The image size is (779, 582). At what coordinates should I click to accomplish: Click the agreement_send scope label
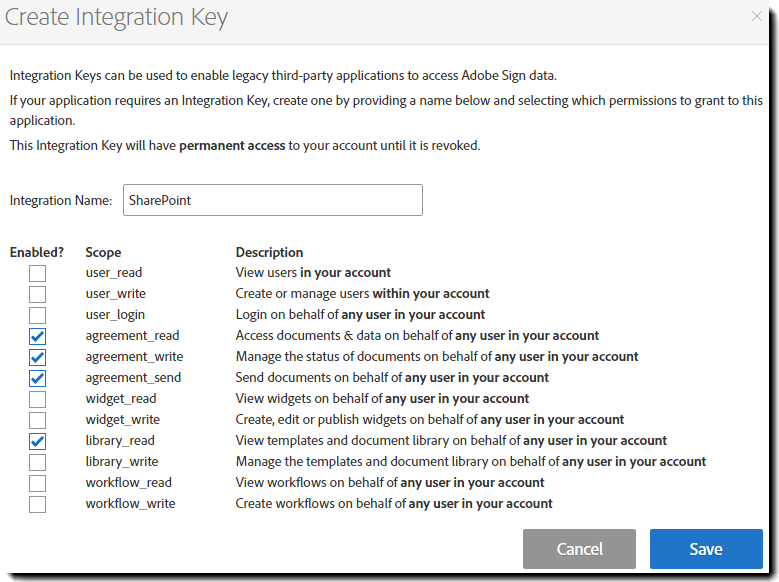tap(133, 378)
